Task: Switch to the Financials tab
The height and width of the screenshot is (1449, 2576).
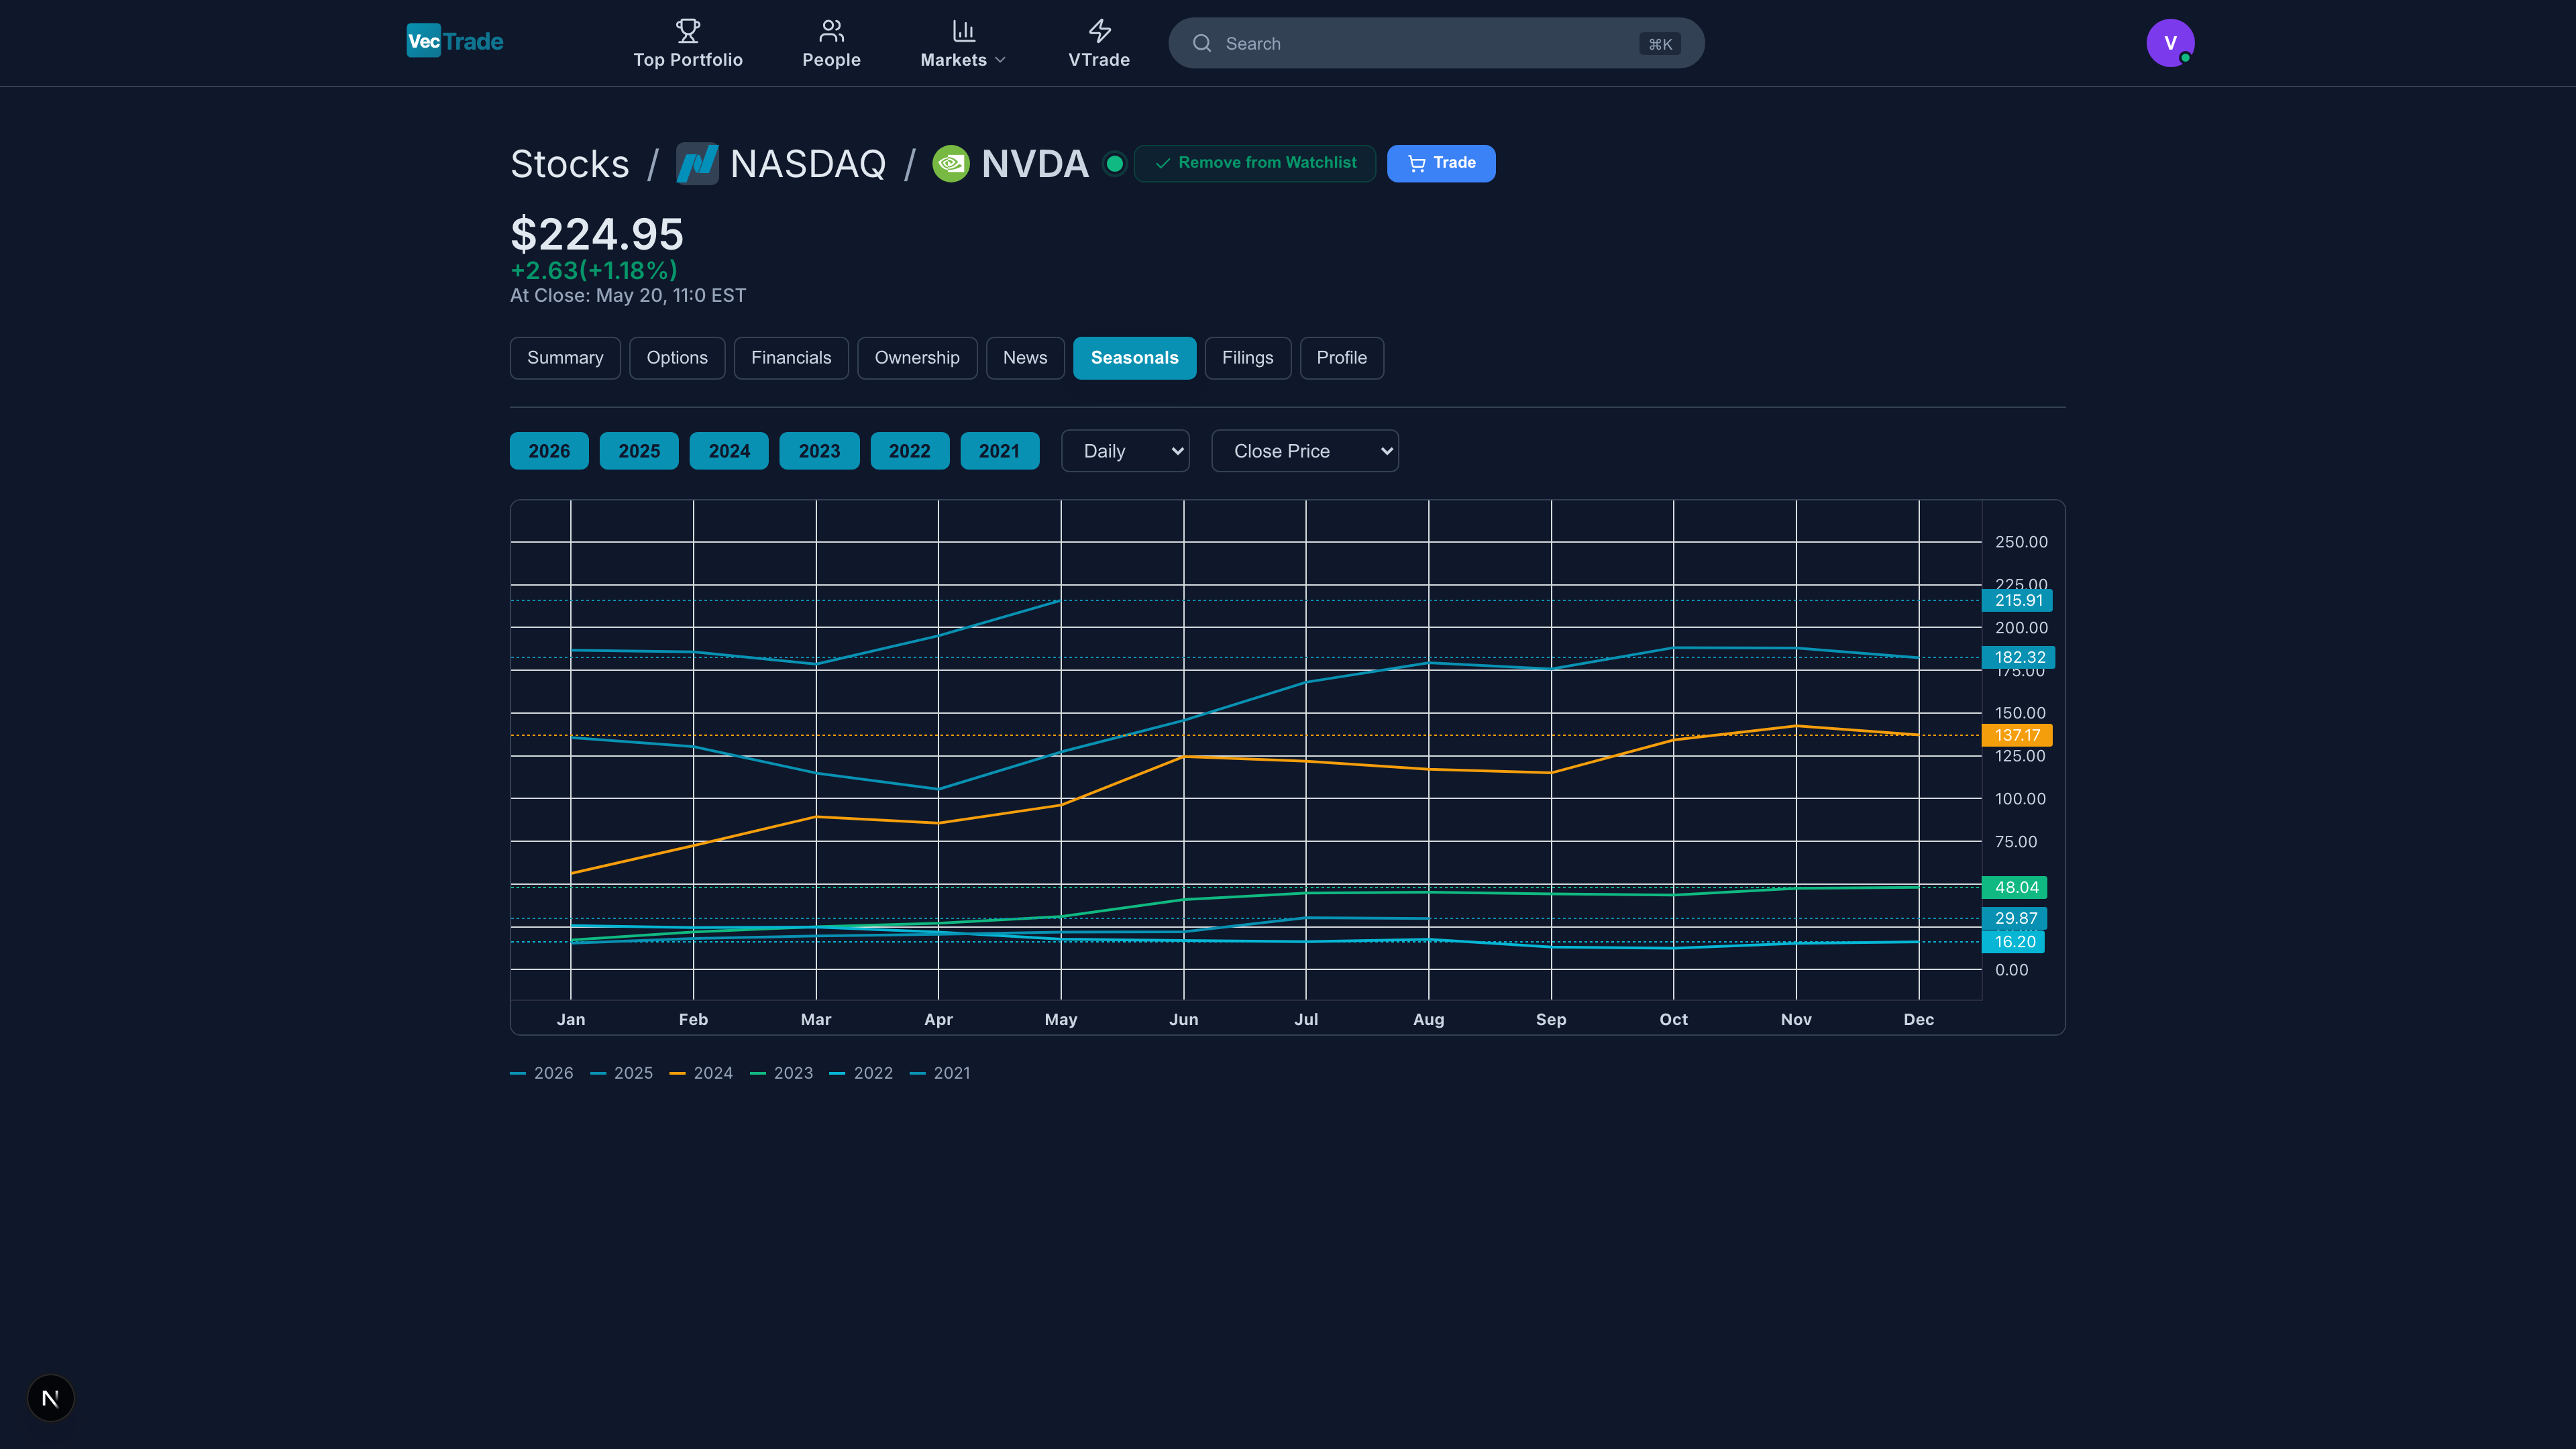Action: point(791,358)
